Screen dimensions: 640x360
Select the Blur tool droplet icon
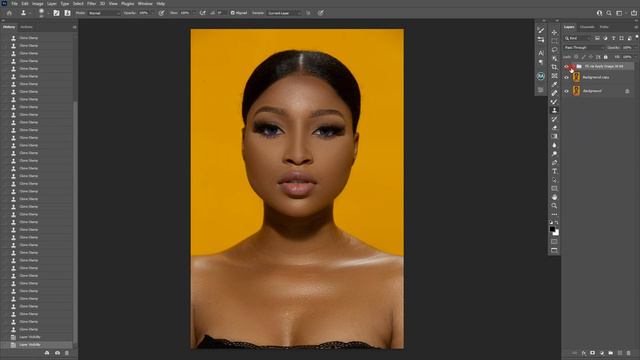tap(554, 145)
